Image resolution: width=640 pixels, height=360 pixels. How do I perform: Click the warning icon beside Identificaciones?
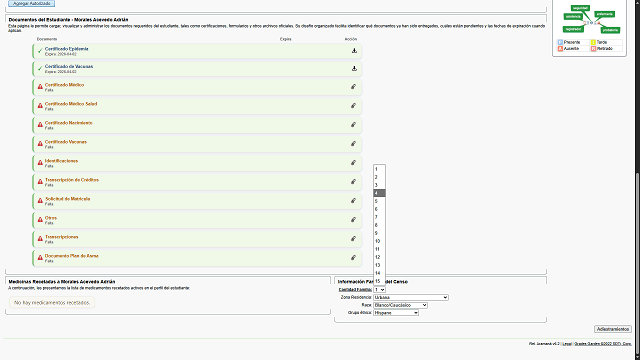pos(40,162)
